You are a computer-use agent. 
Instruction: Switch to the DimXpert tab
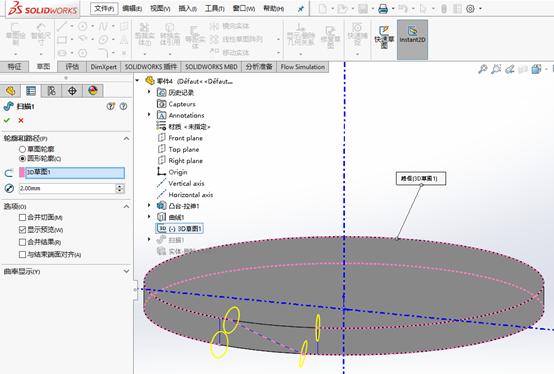tap(104, 67)
